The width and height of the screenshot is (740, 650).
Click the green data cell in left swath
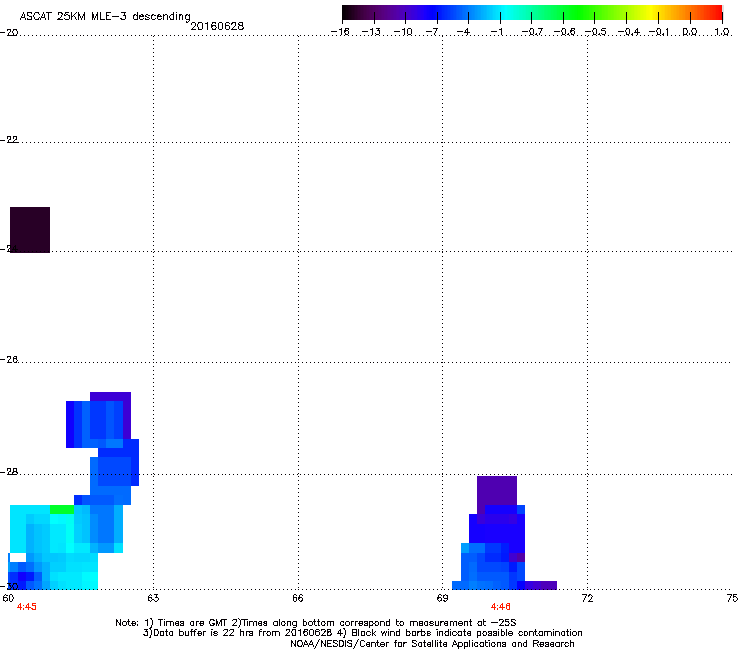pyautogui.click(x=62, y=510)
